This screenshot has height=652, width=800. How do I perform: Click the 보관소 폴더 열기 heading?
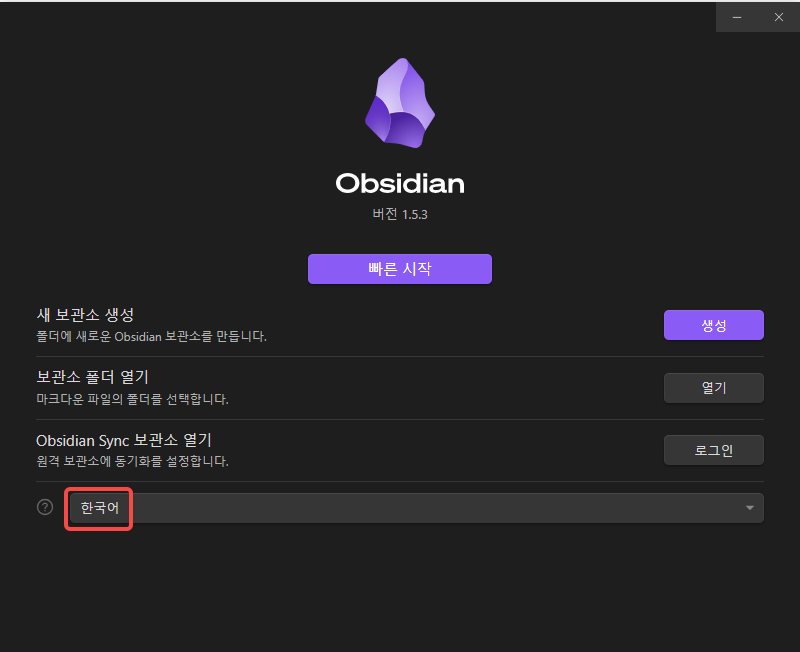coord(92,377)
